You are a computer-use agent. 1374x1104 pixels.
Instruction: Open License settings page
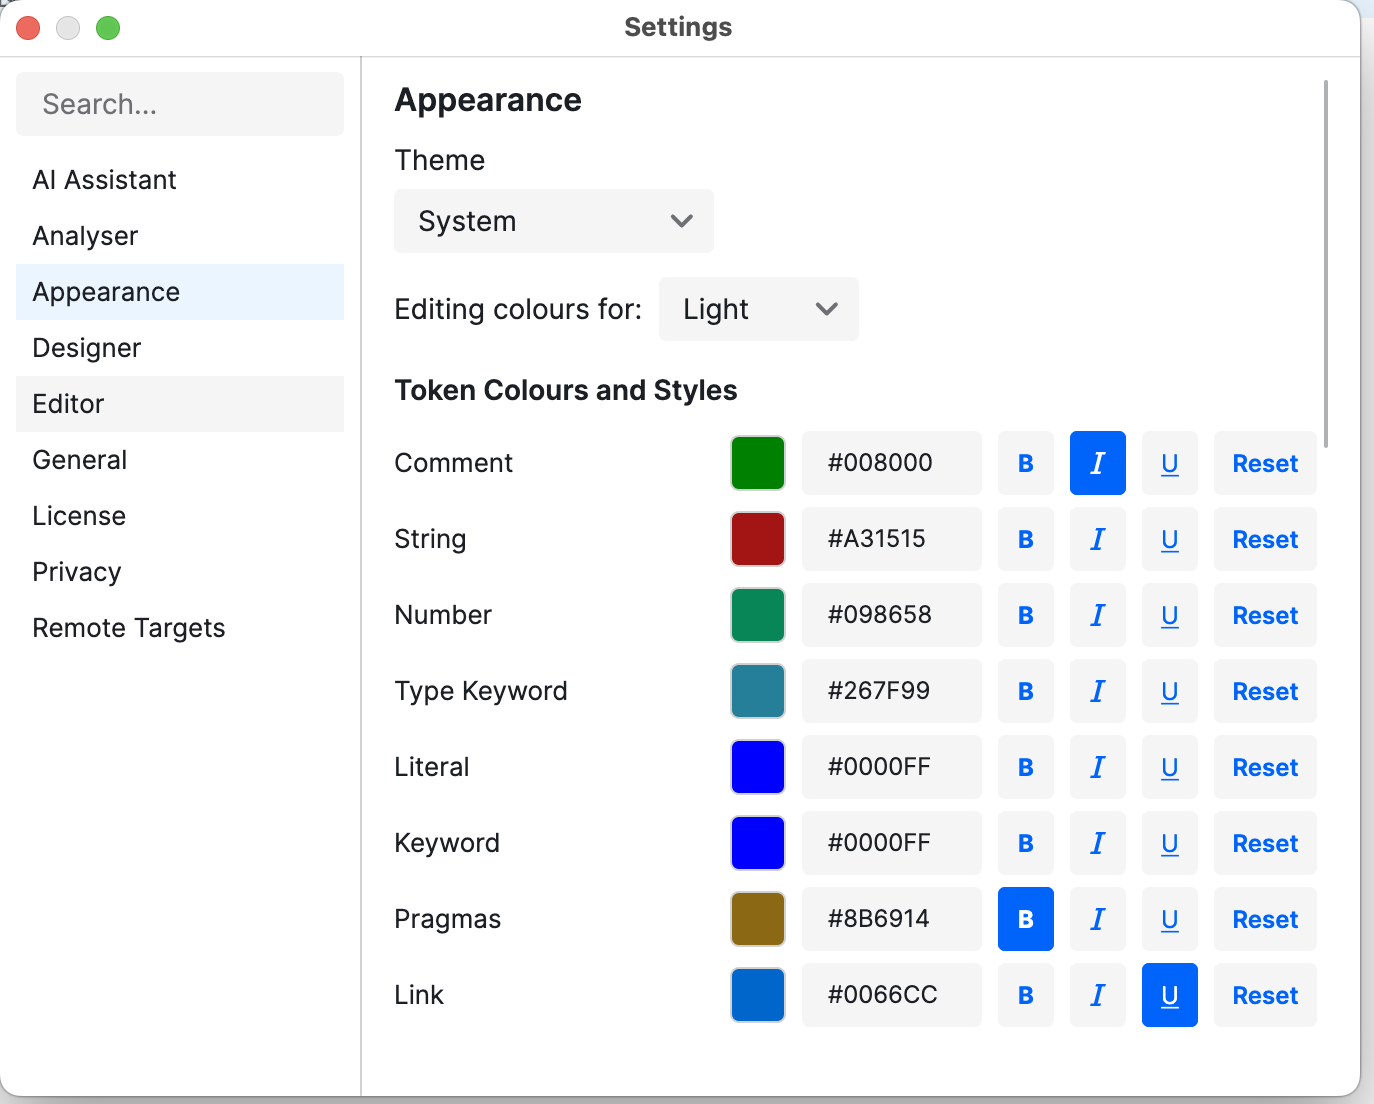(180, 516)
